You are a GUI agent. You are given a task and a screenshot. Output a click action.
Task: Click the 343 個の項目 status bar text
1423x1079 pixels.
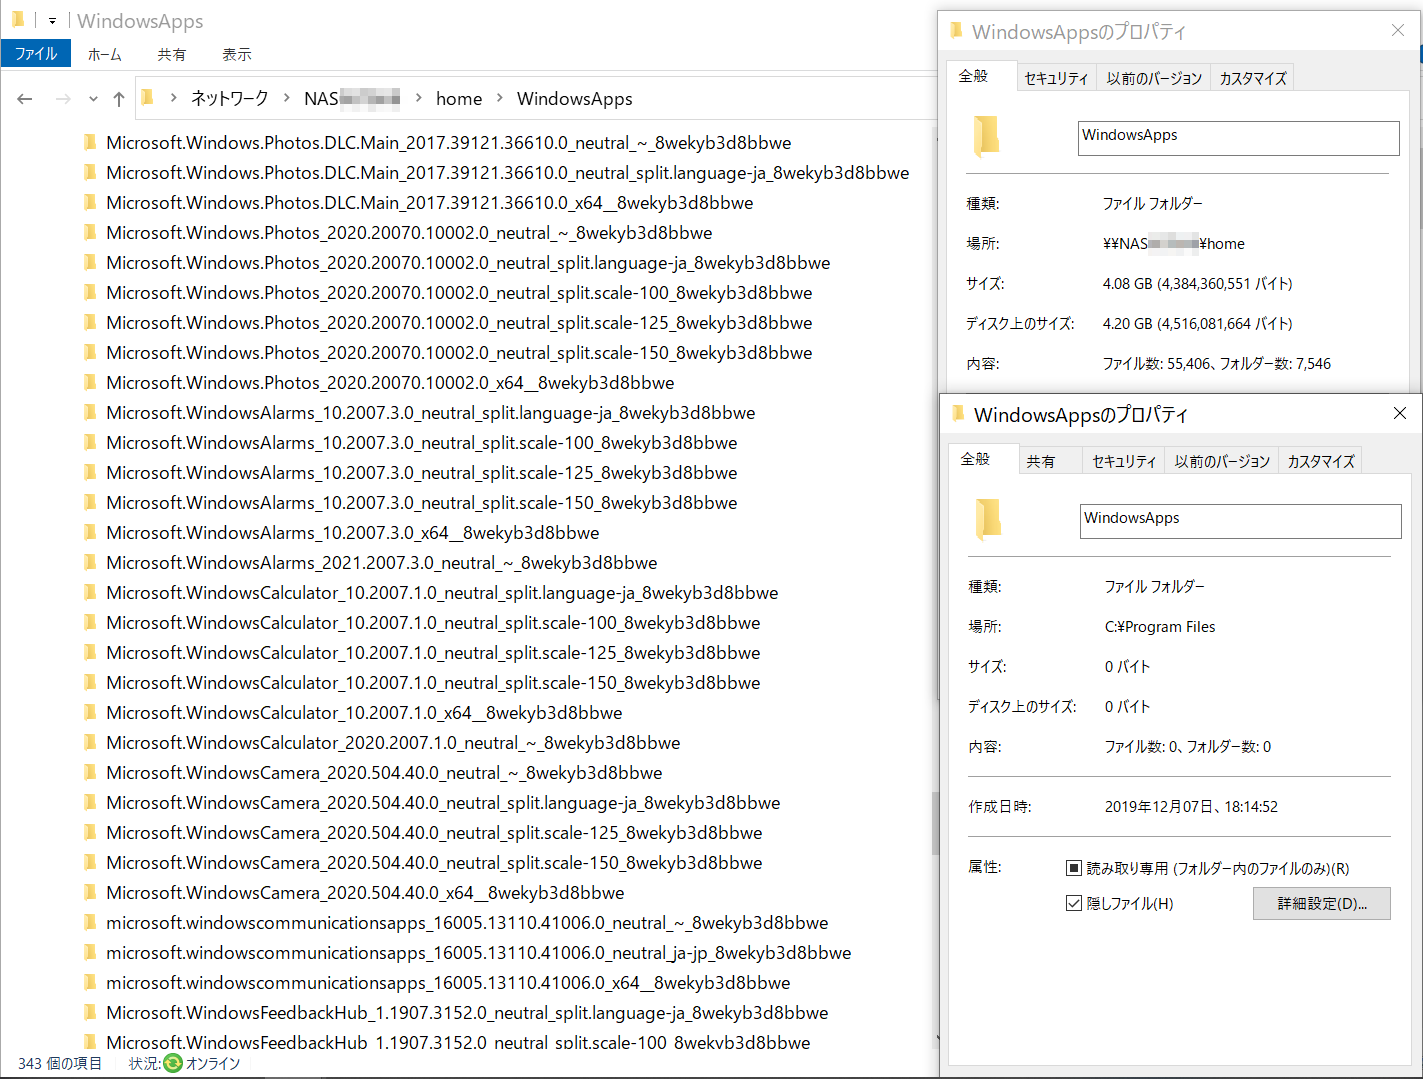tap(60, 1063)
